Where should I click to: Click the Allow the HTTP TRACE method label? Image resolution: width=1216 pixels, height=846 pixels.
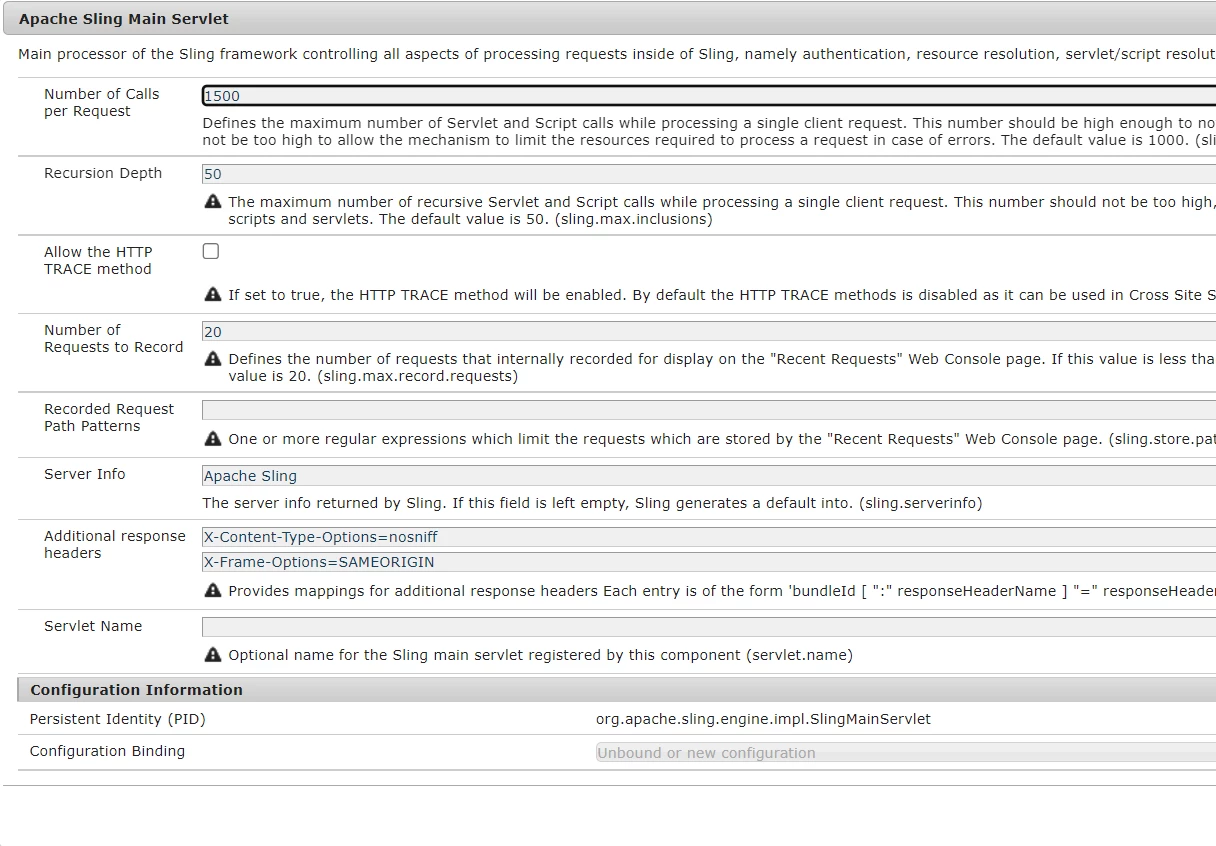(x=98, y=260)
